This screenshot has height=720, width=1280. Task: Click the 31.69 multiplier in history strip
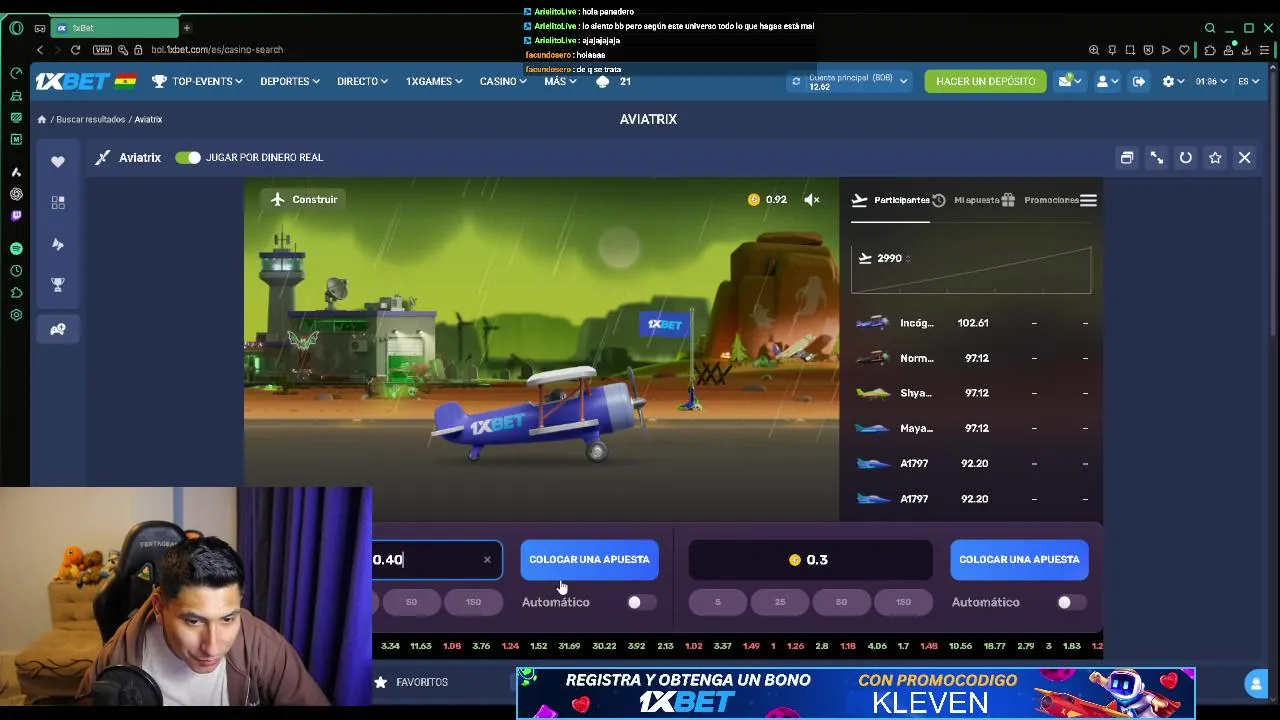[569, 646]
